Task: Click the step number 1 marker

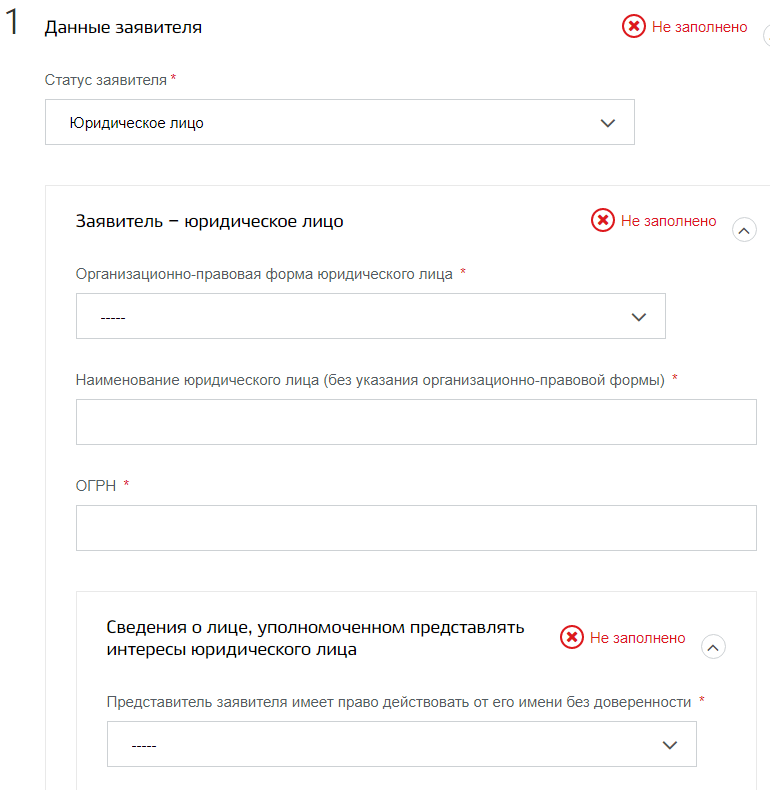Action: pos(12,23)
